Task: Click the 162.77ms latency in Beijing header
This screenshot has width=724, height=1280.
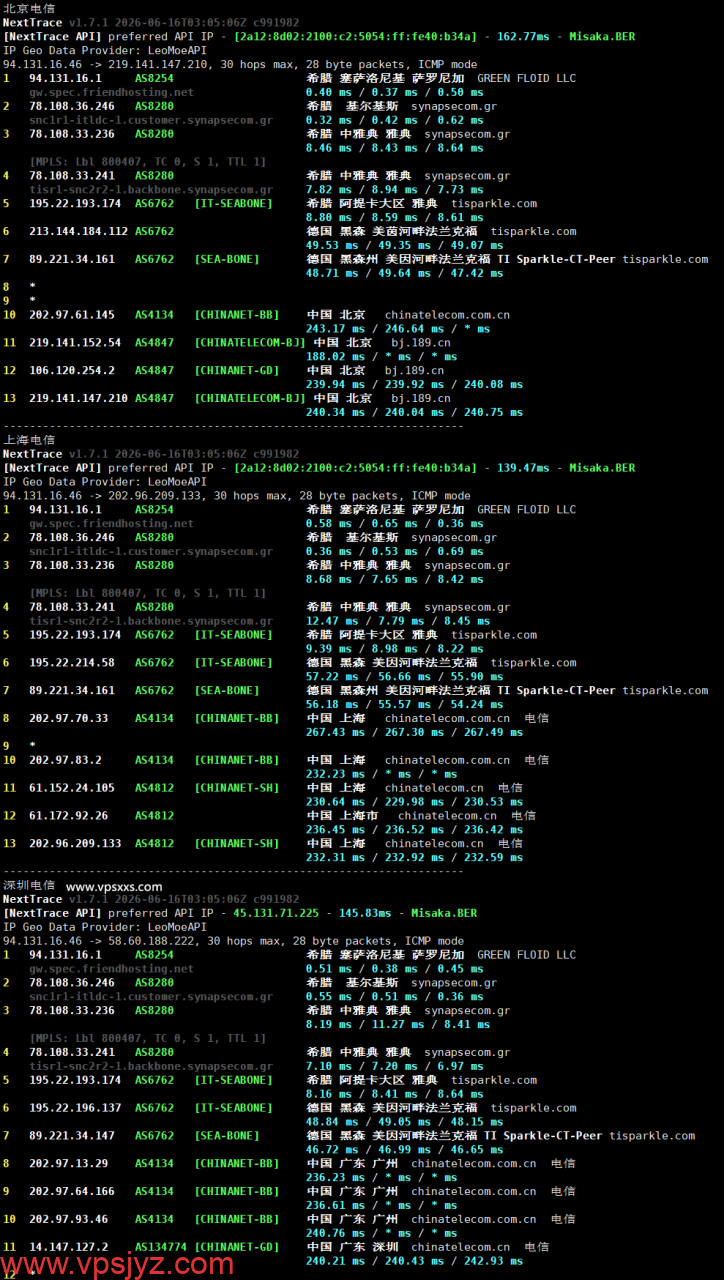Action: pyautogui.click(x=523, y=36)
